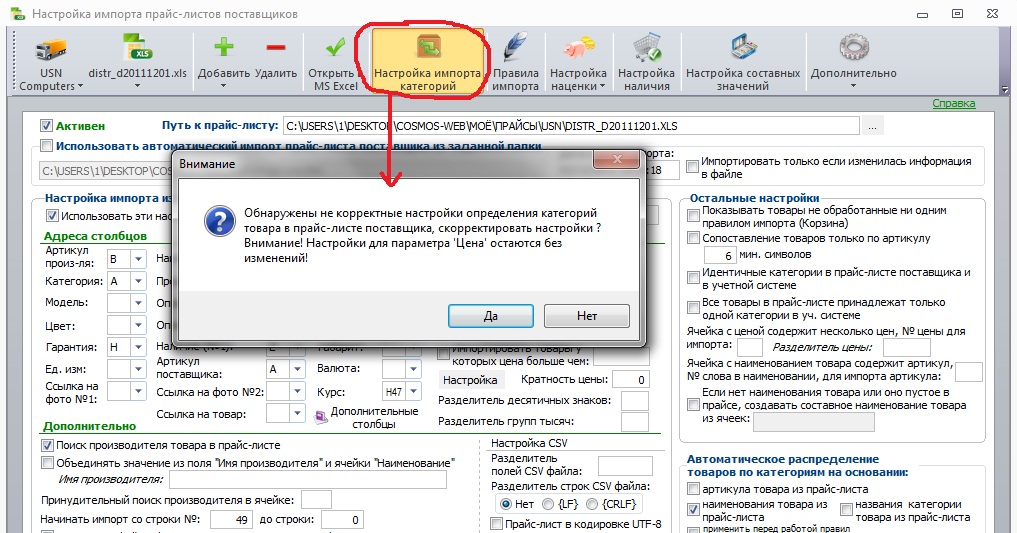Enable Объединять значение из поля Имя производителя

(47, 463)
